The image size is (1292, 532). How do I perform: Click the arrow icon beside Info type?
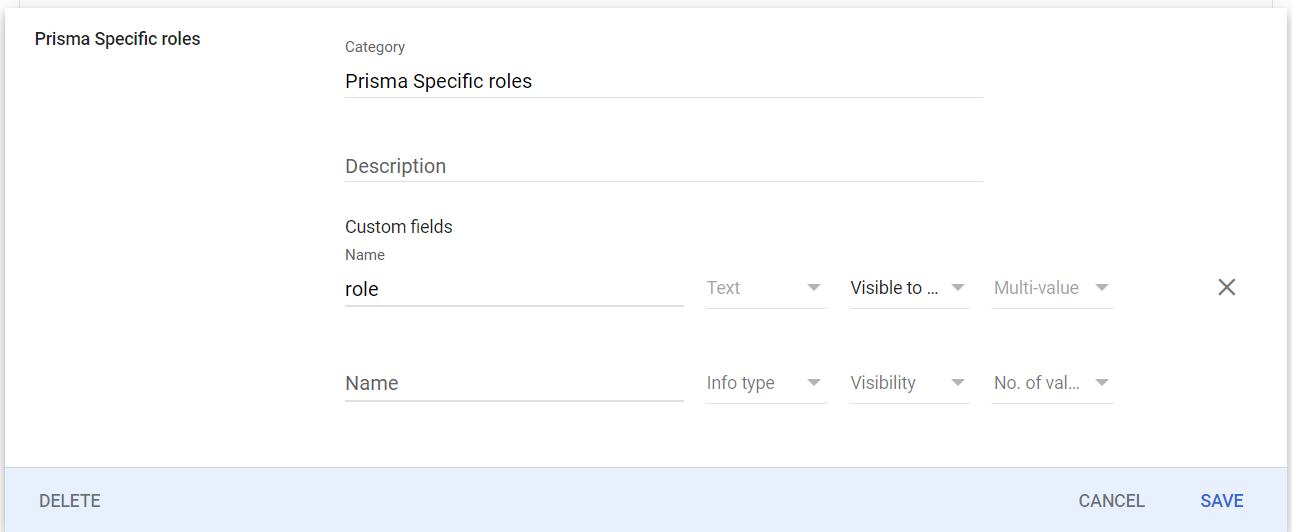(x=814, y=383)
